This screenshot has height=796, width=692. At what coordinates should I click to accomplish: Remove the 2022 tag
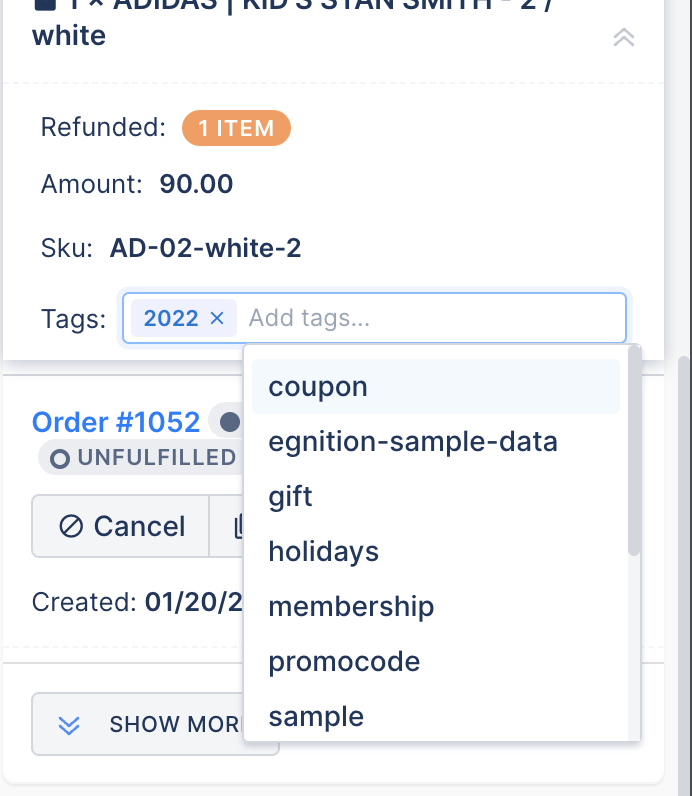click(x=217, y=319)
